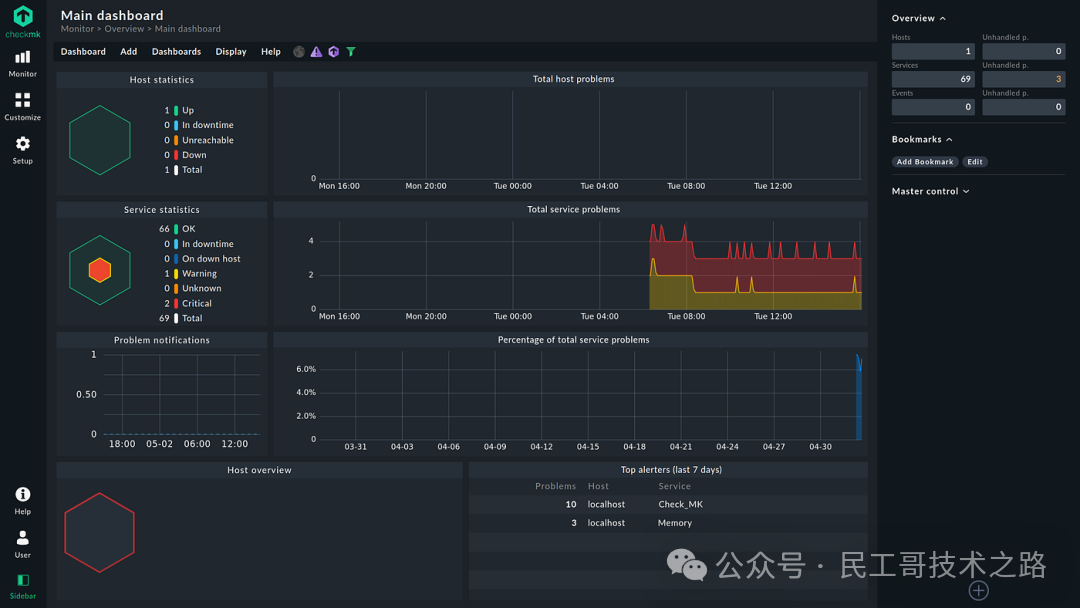This screenshot has width=1080, height=608.
Task: Click the Service statistics title
Action: [162, 210]
